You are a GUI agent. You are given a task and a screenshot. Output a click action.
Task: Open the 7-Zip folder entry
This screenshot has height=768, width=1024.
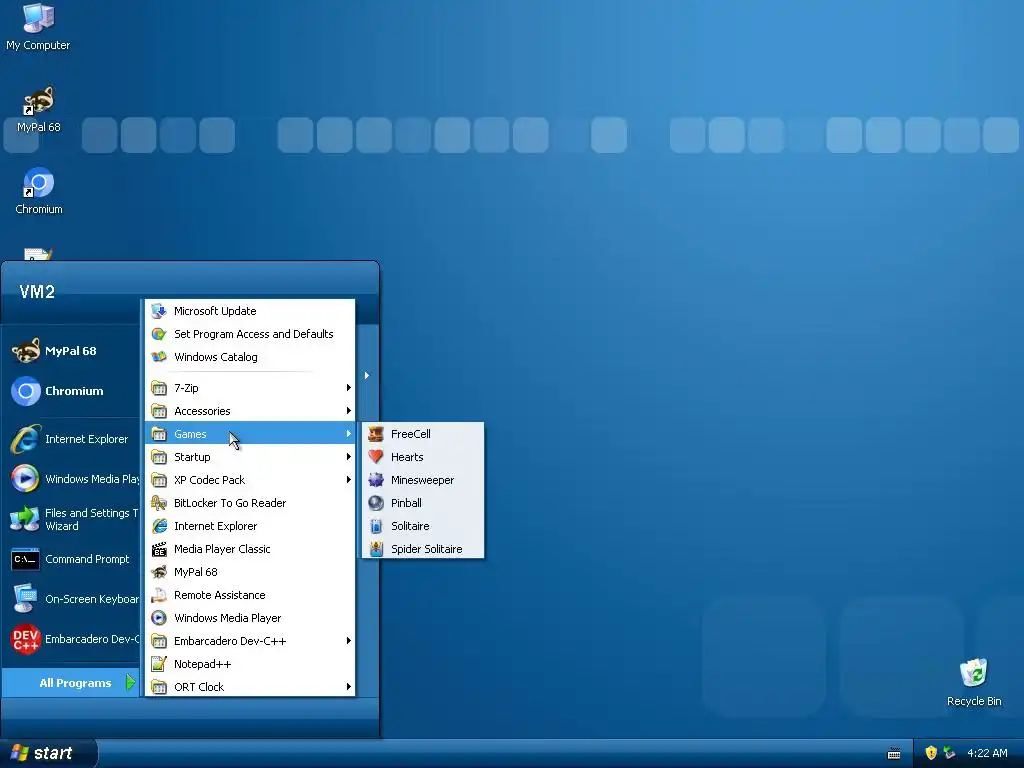tap(250, 388)
